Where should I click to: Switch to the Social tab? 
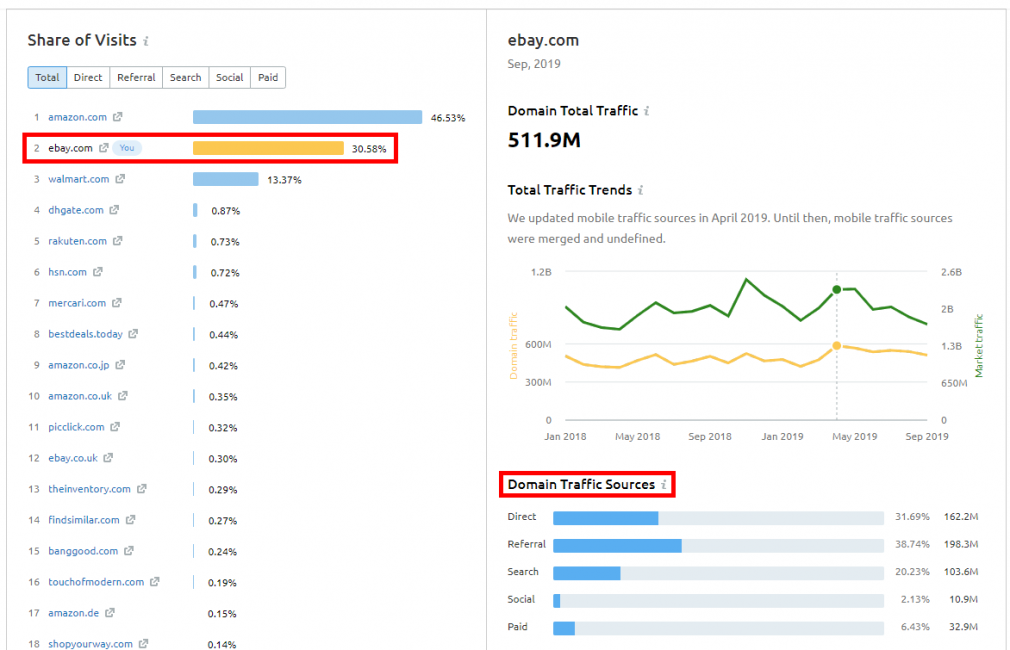(229, 77)
